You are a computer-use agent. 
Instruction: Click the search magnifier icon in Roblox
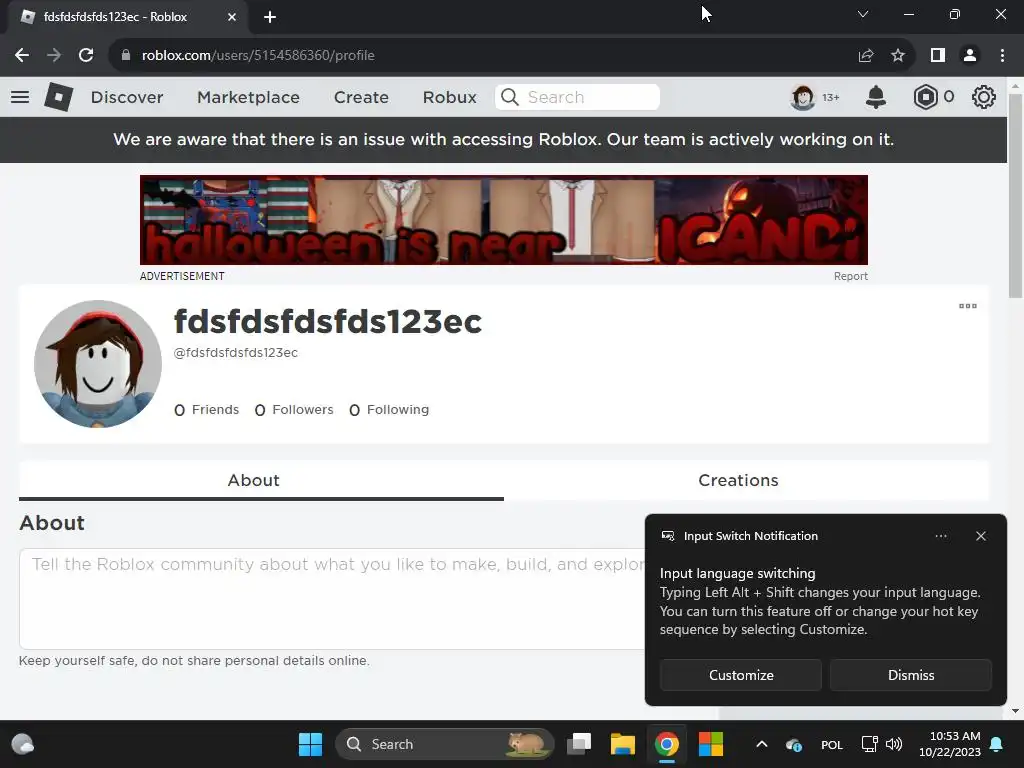tap(509, 97)
